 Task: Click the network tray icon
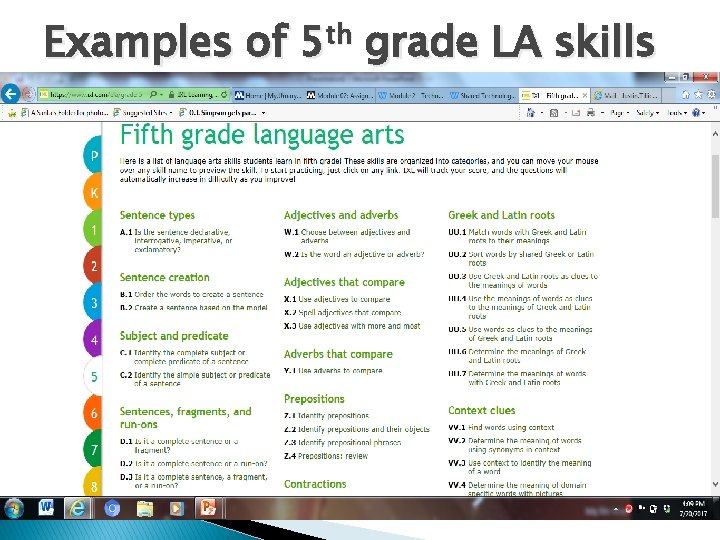click(653, 509)
